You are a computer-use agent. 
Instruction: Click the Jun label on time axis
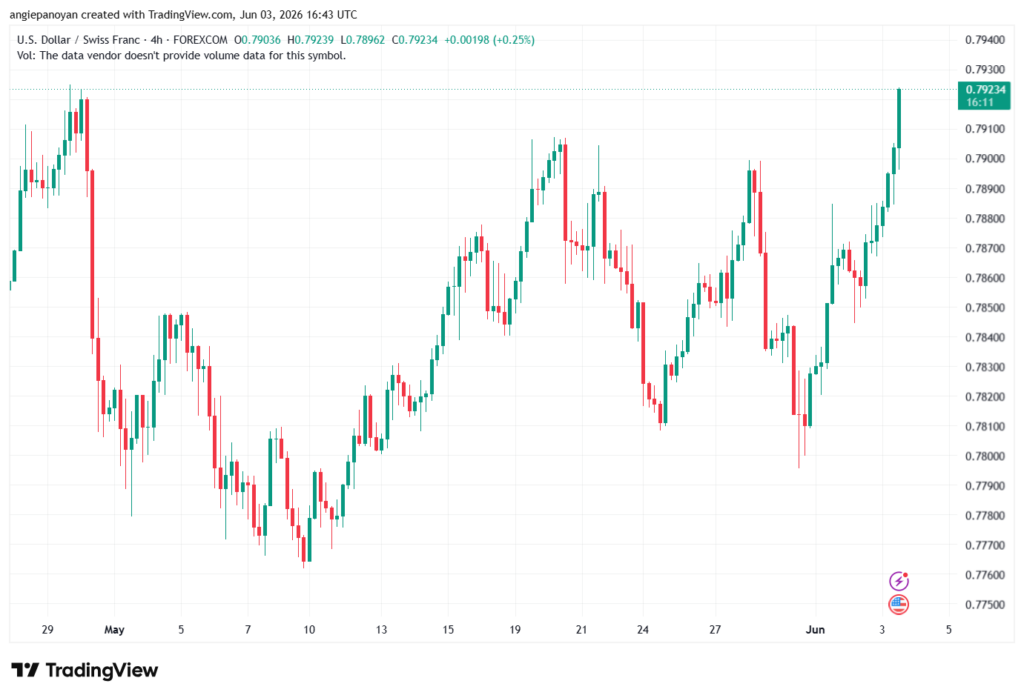[x=815, y=629]
